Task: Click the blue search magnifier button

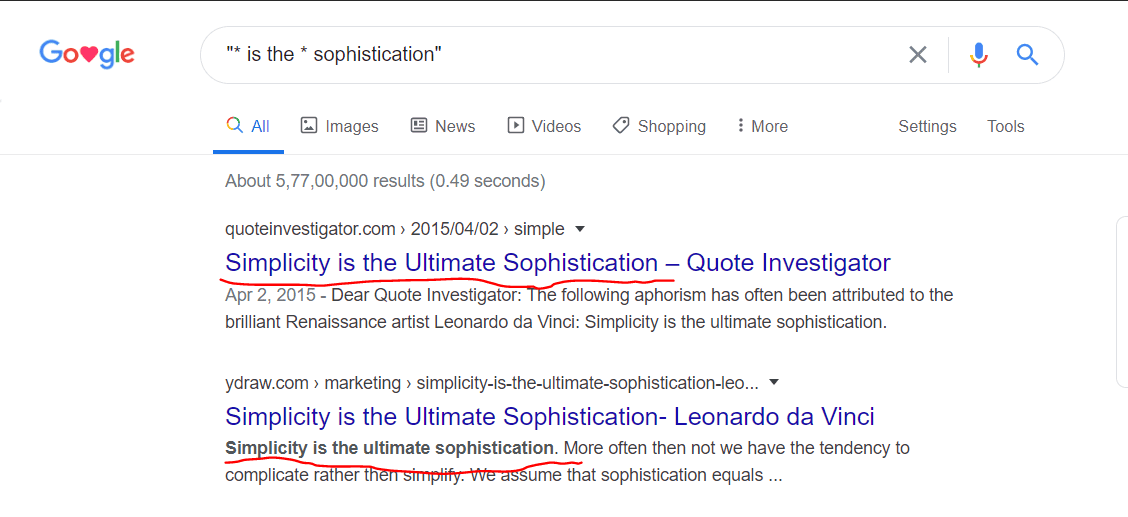Action: (x=1027, y=55)
